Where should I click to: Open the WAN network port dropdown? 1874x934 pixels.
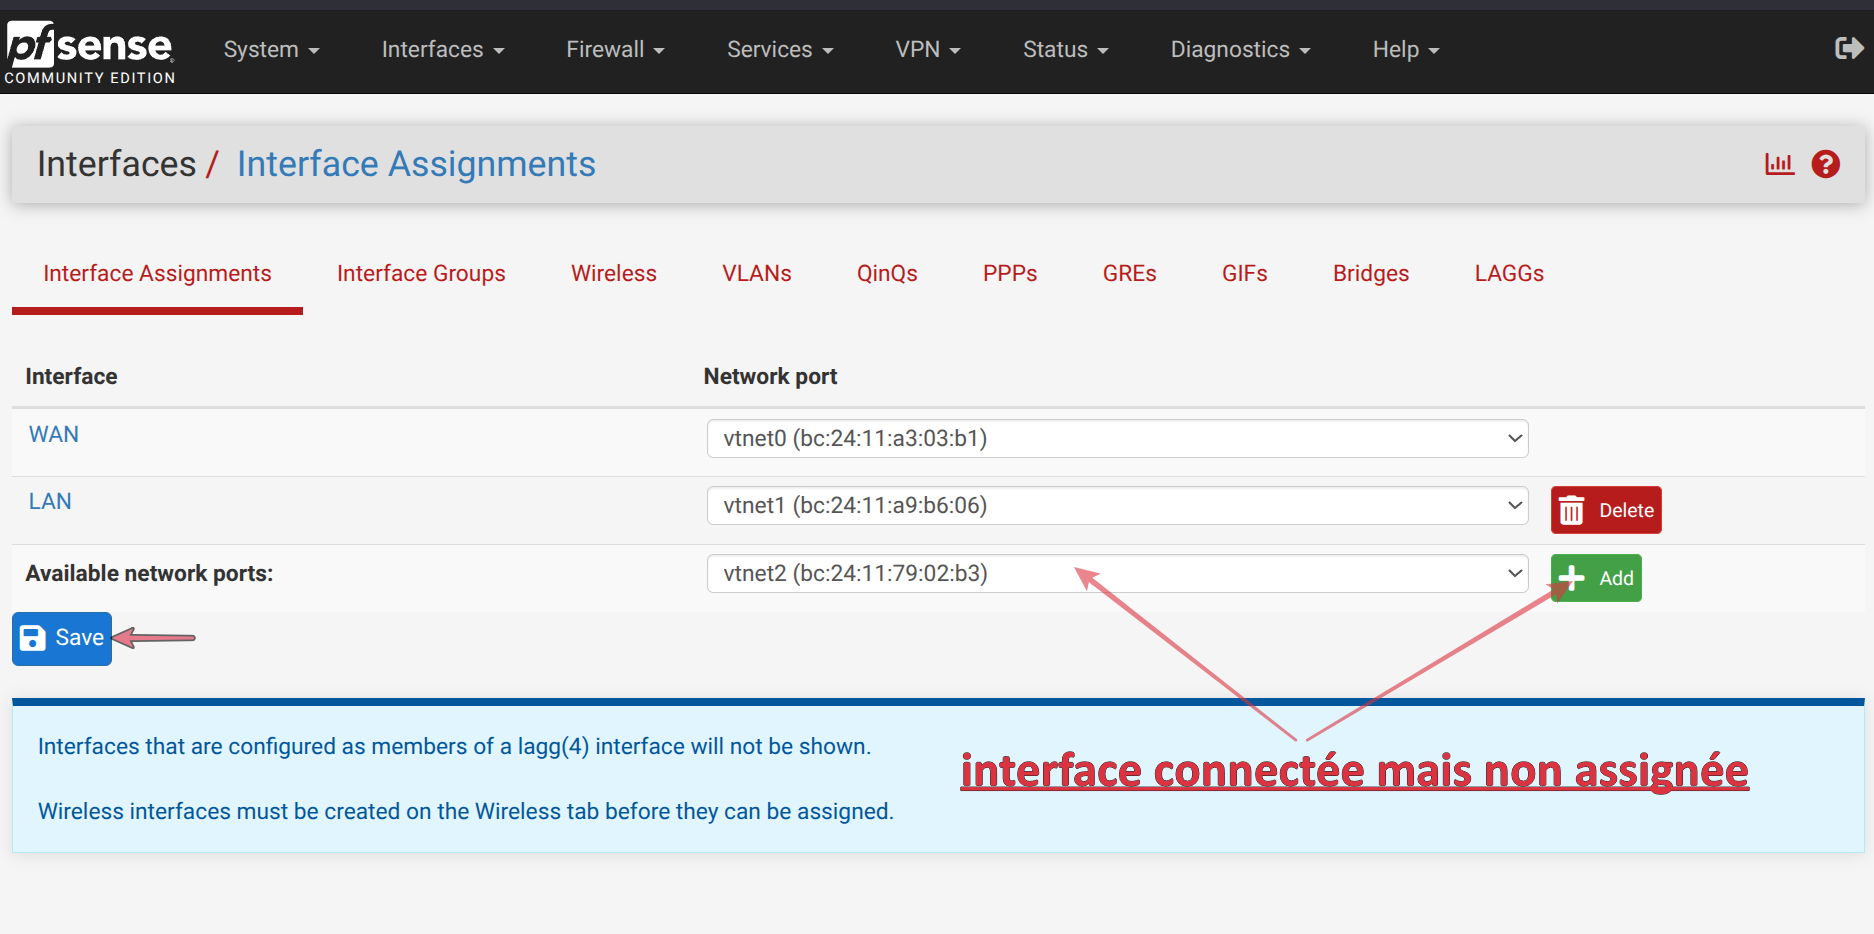click(1116, 439)
